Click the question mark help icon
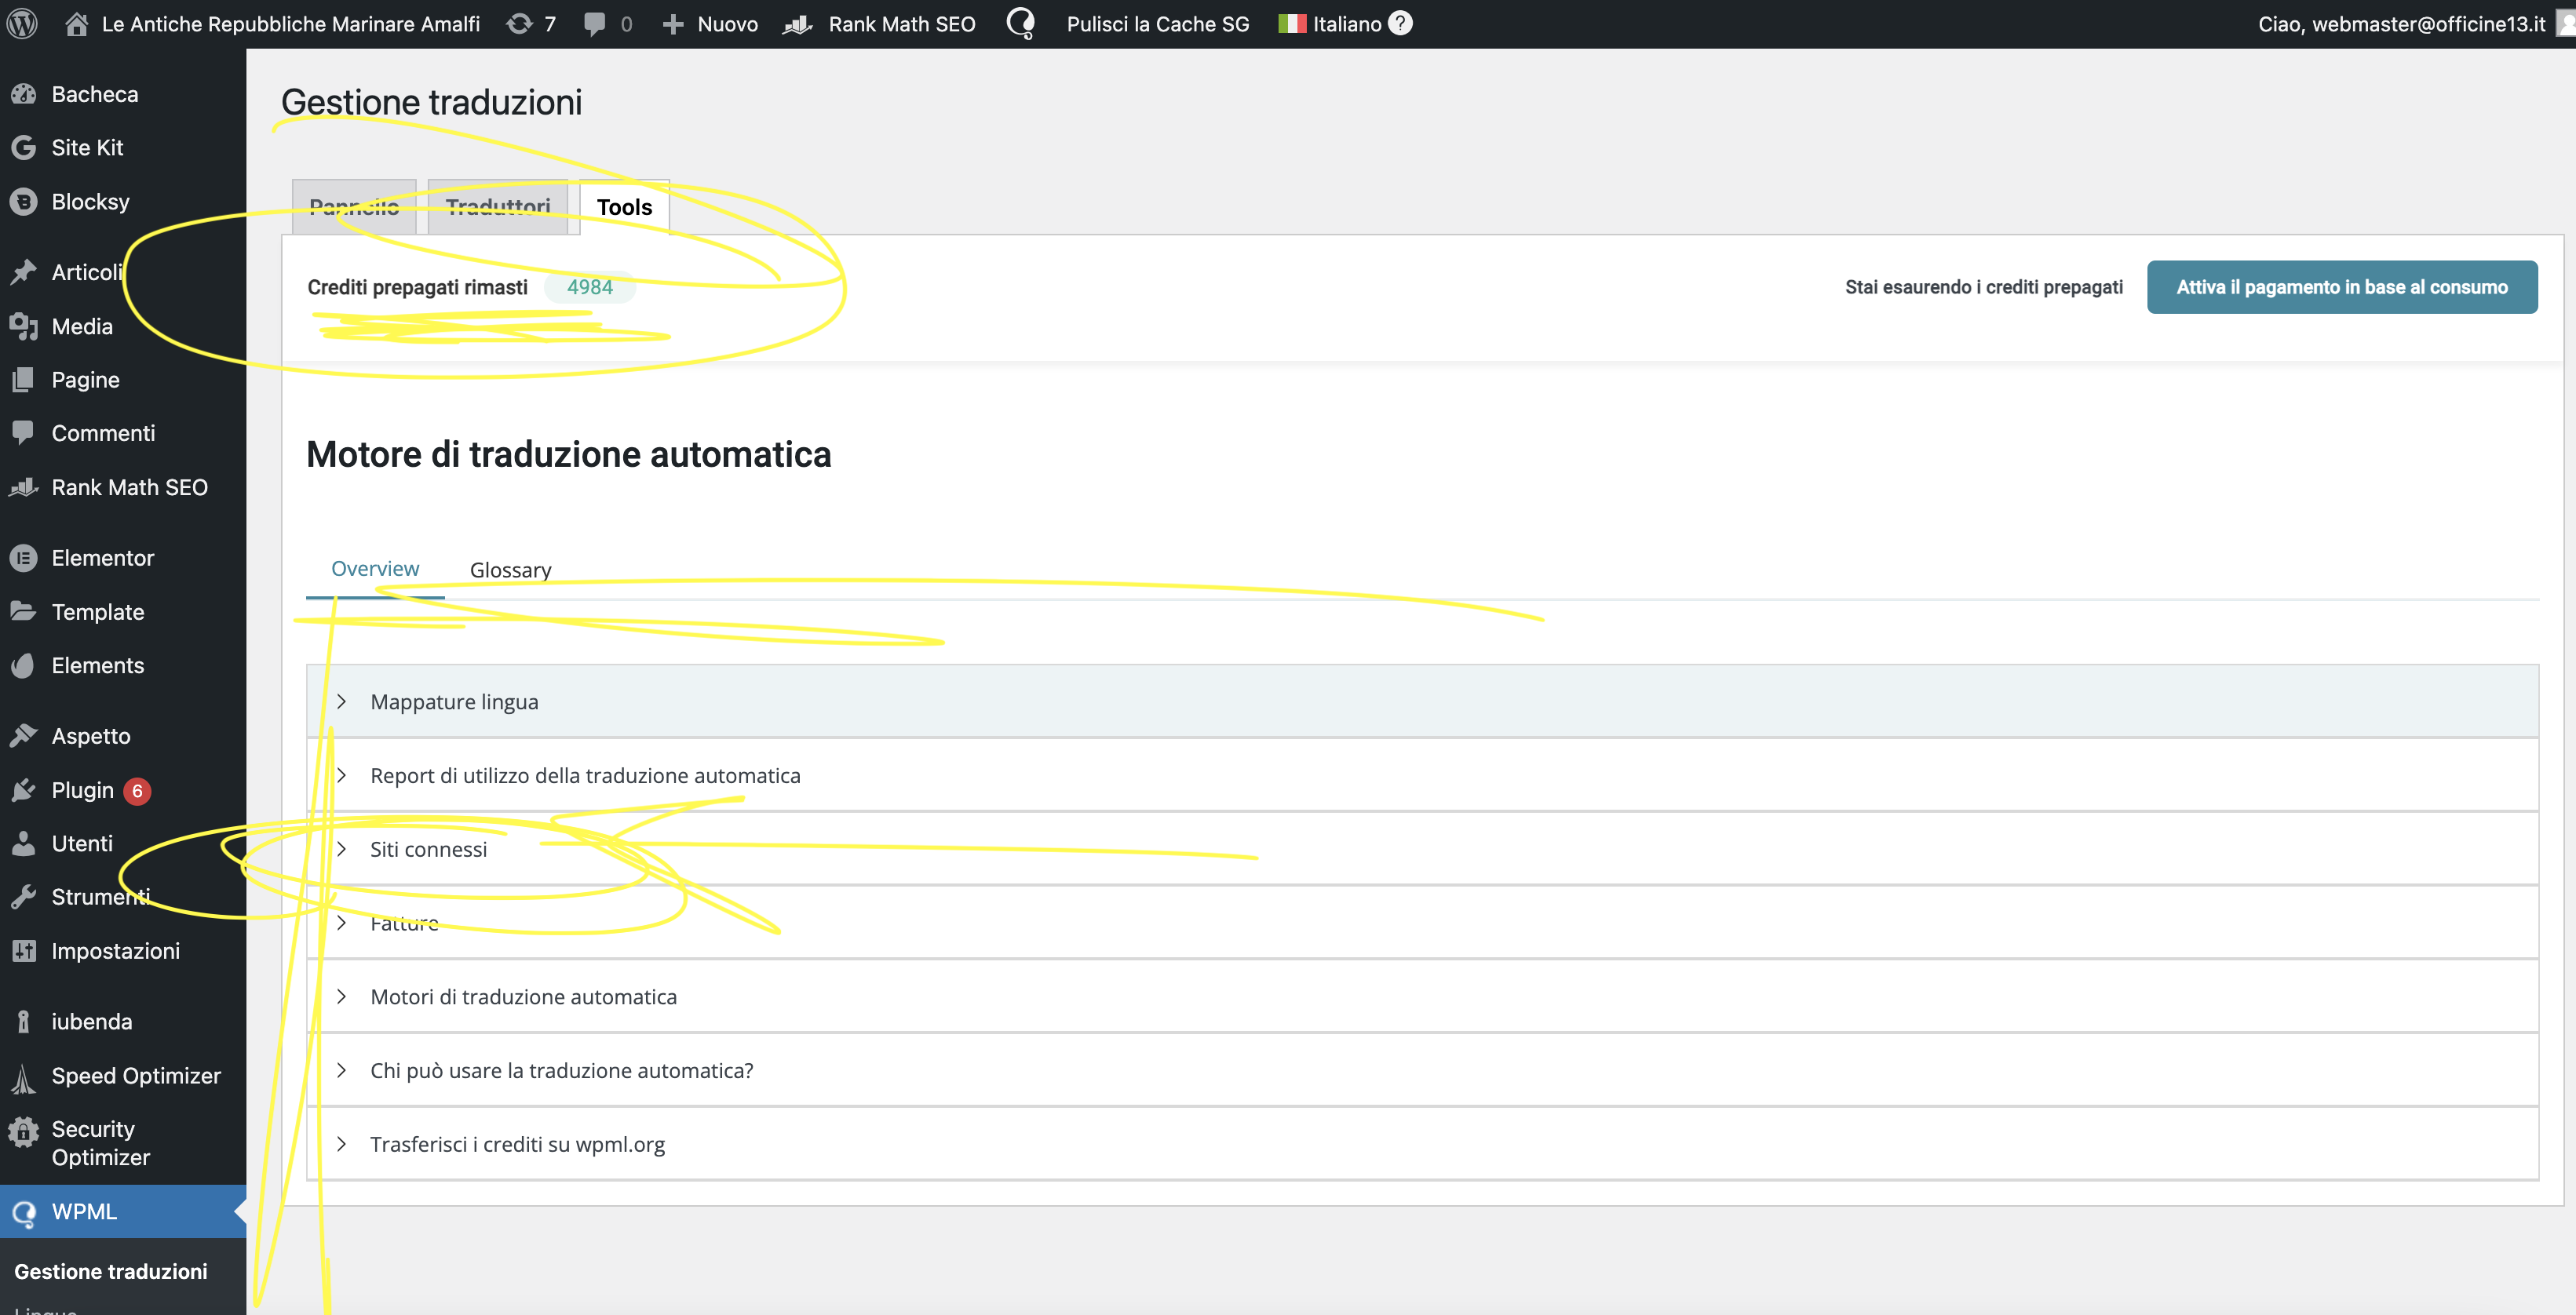Viewport: 2576px width, 1315px height. [1401, 22]
